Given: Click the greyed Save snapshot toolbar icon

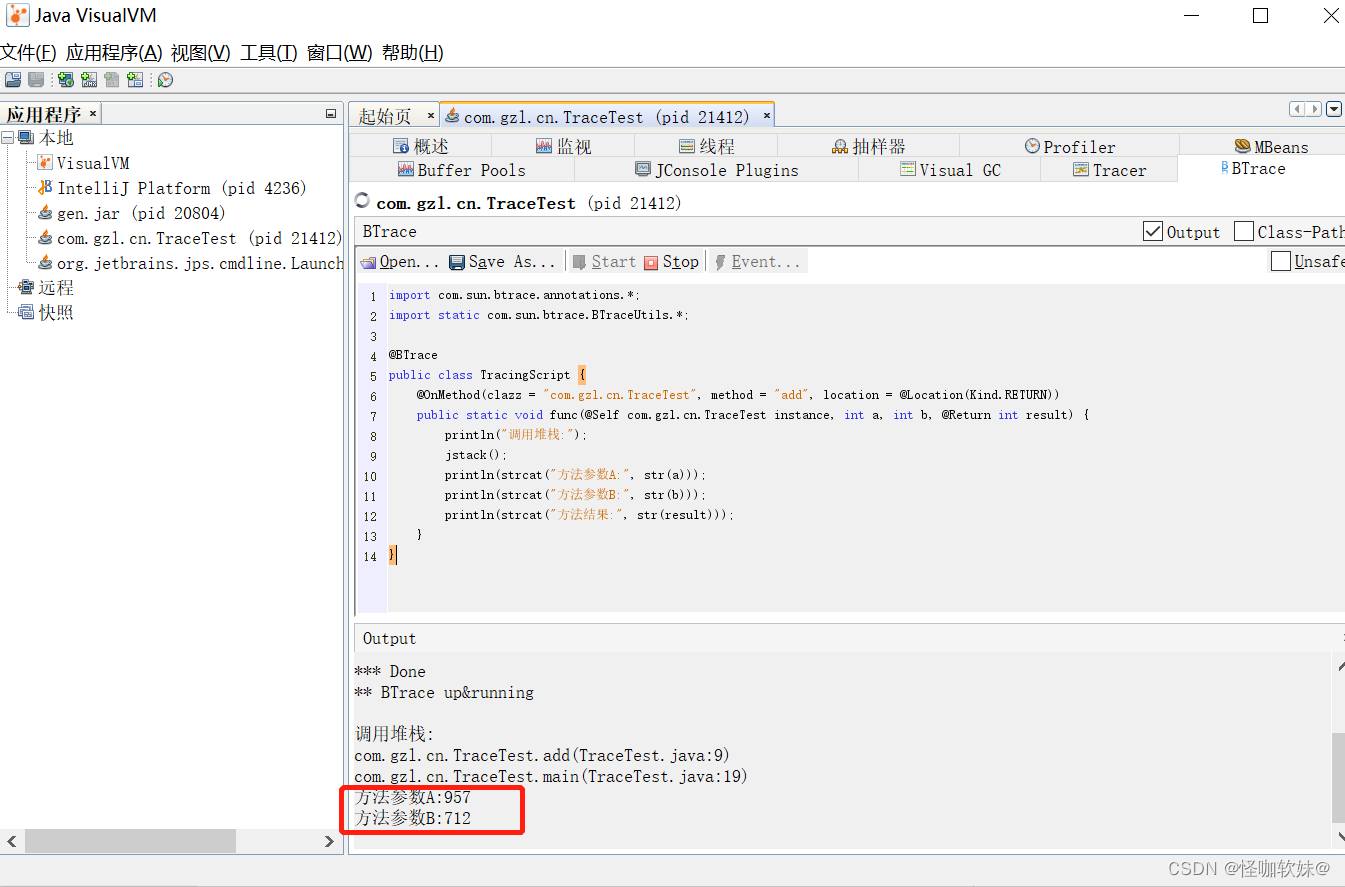Looking at the screenshot, I should tap(36, 80).
